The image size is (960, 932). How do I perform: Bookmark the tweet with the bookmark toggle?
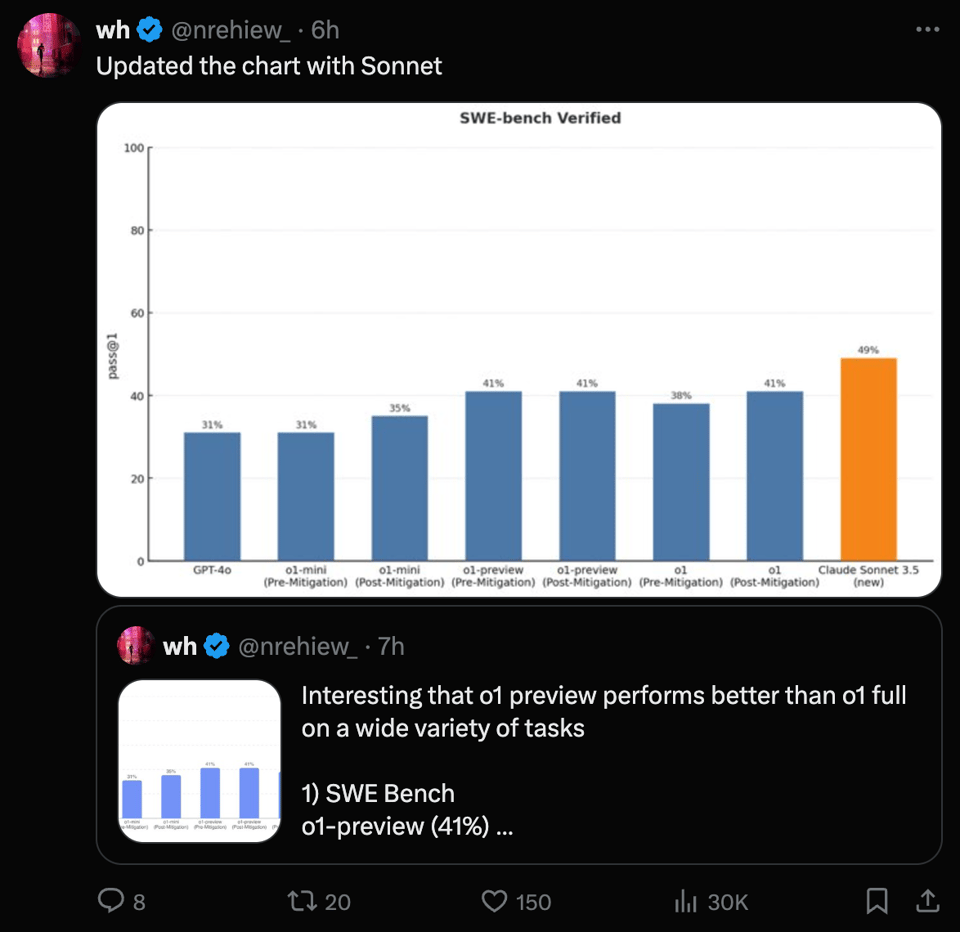coord(877,901)
